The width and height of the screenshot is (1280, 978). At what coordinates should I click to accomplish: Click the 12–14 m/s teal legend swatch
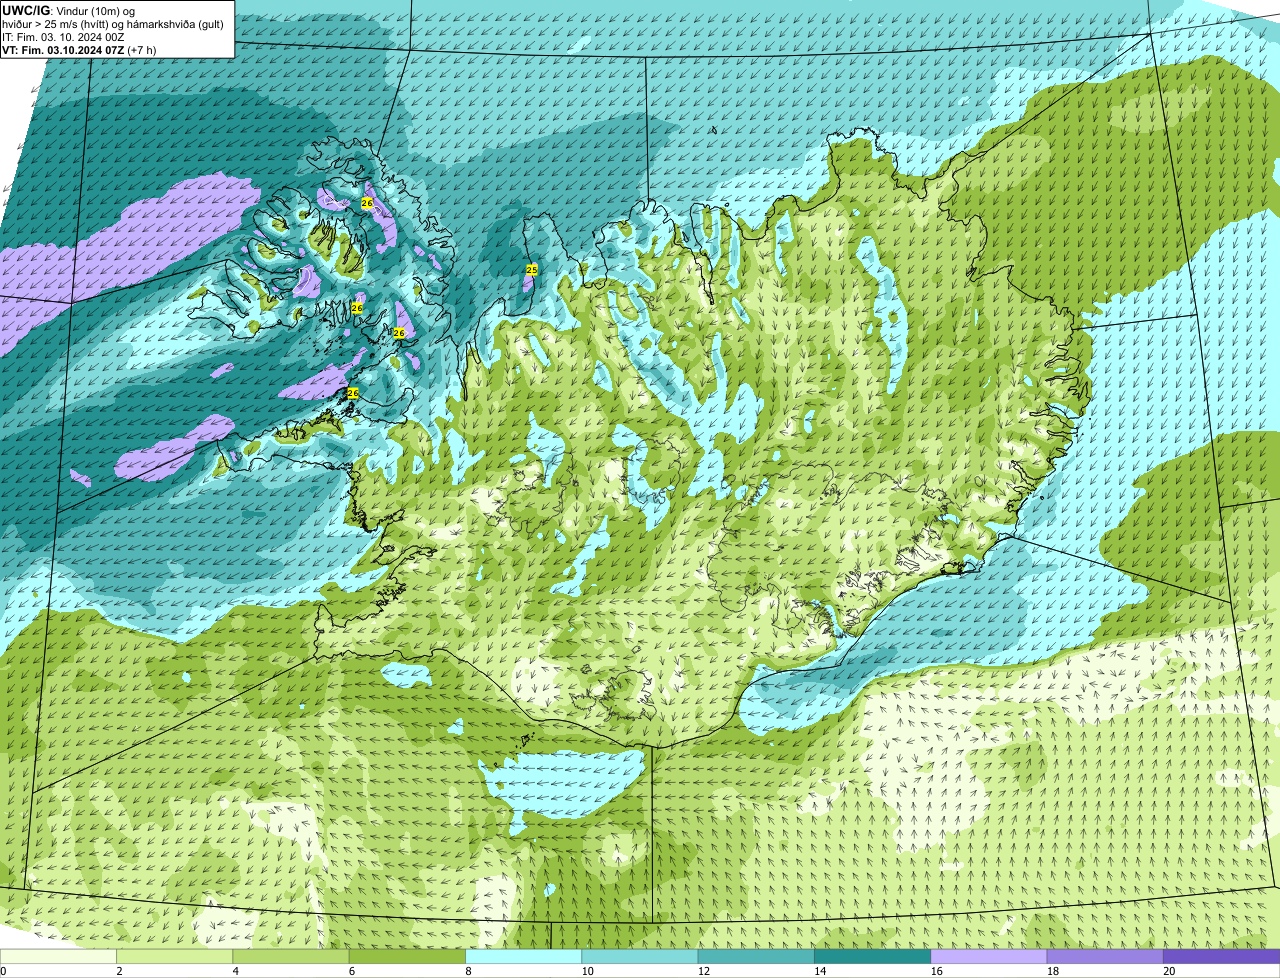[756, 956]
